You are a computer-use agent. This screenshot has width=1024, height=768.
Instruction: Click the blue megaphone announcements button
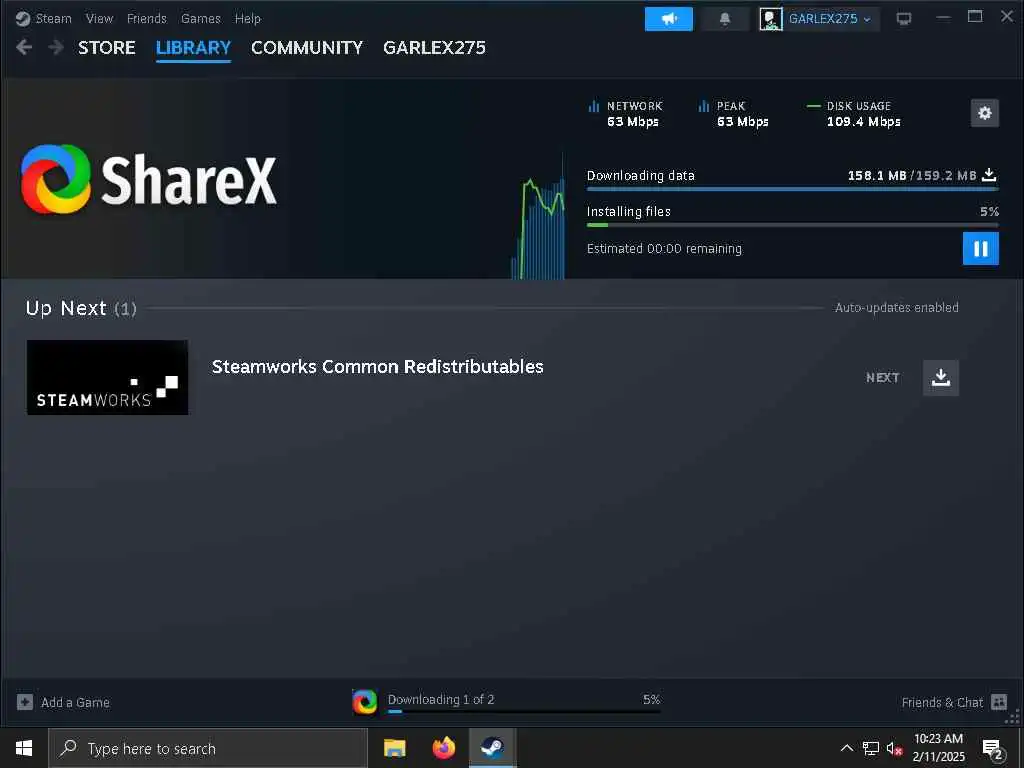669,19
